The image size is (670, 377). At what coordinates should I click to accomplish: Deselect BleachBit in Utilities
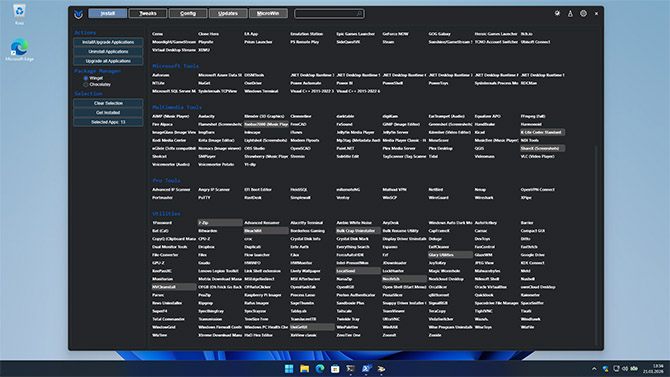266,231
